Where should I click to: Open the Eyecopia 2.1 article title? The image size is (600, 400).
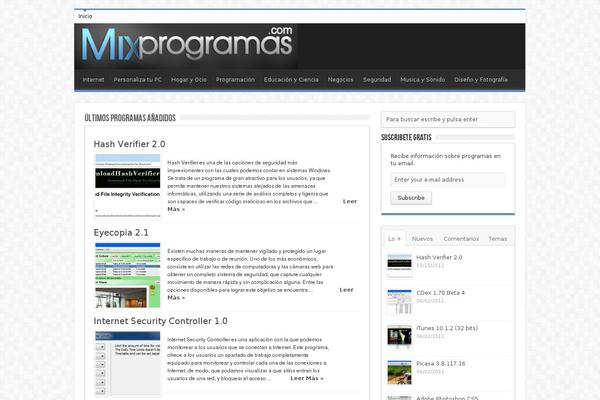[x=121, y=233]
